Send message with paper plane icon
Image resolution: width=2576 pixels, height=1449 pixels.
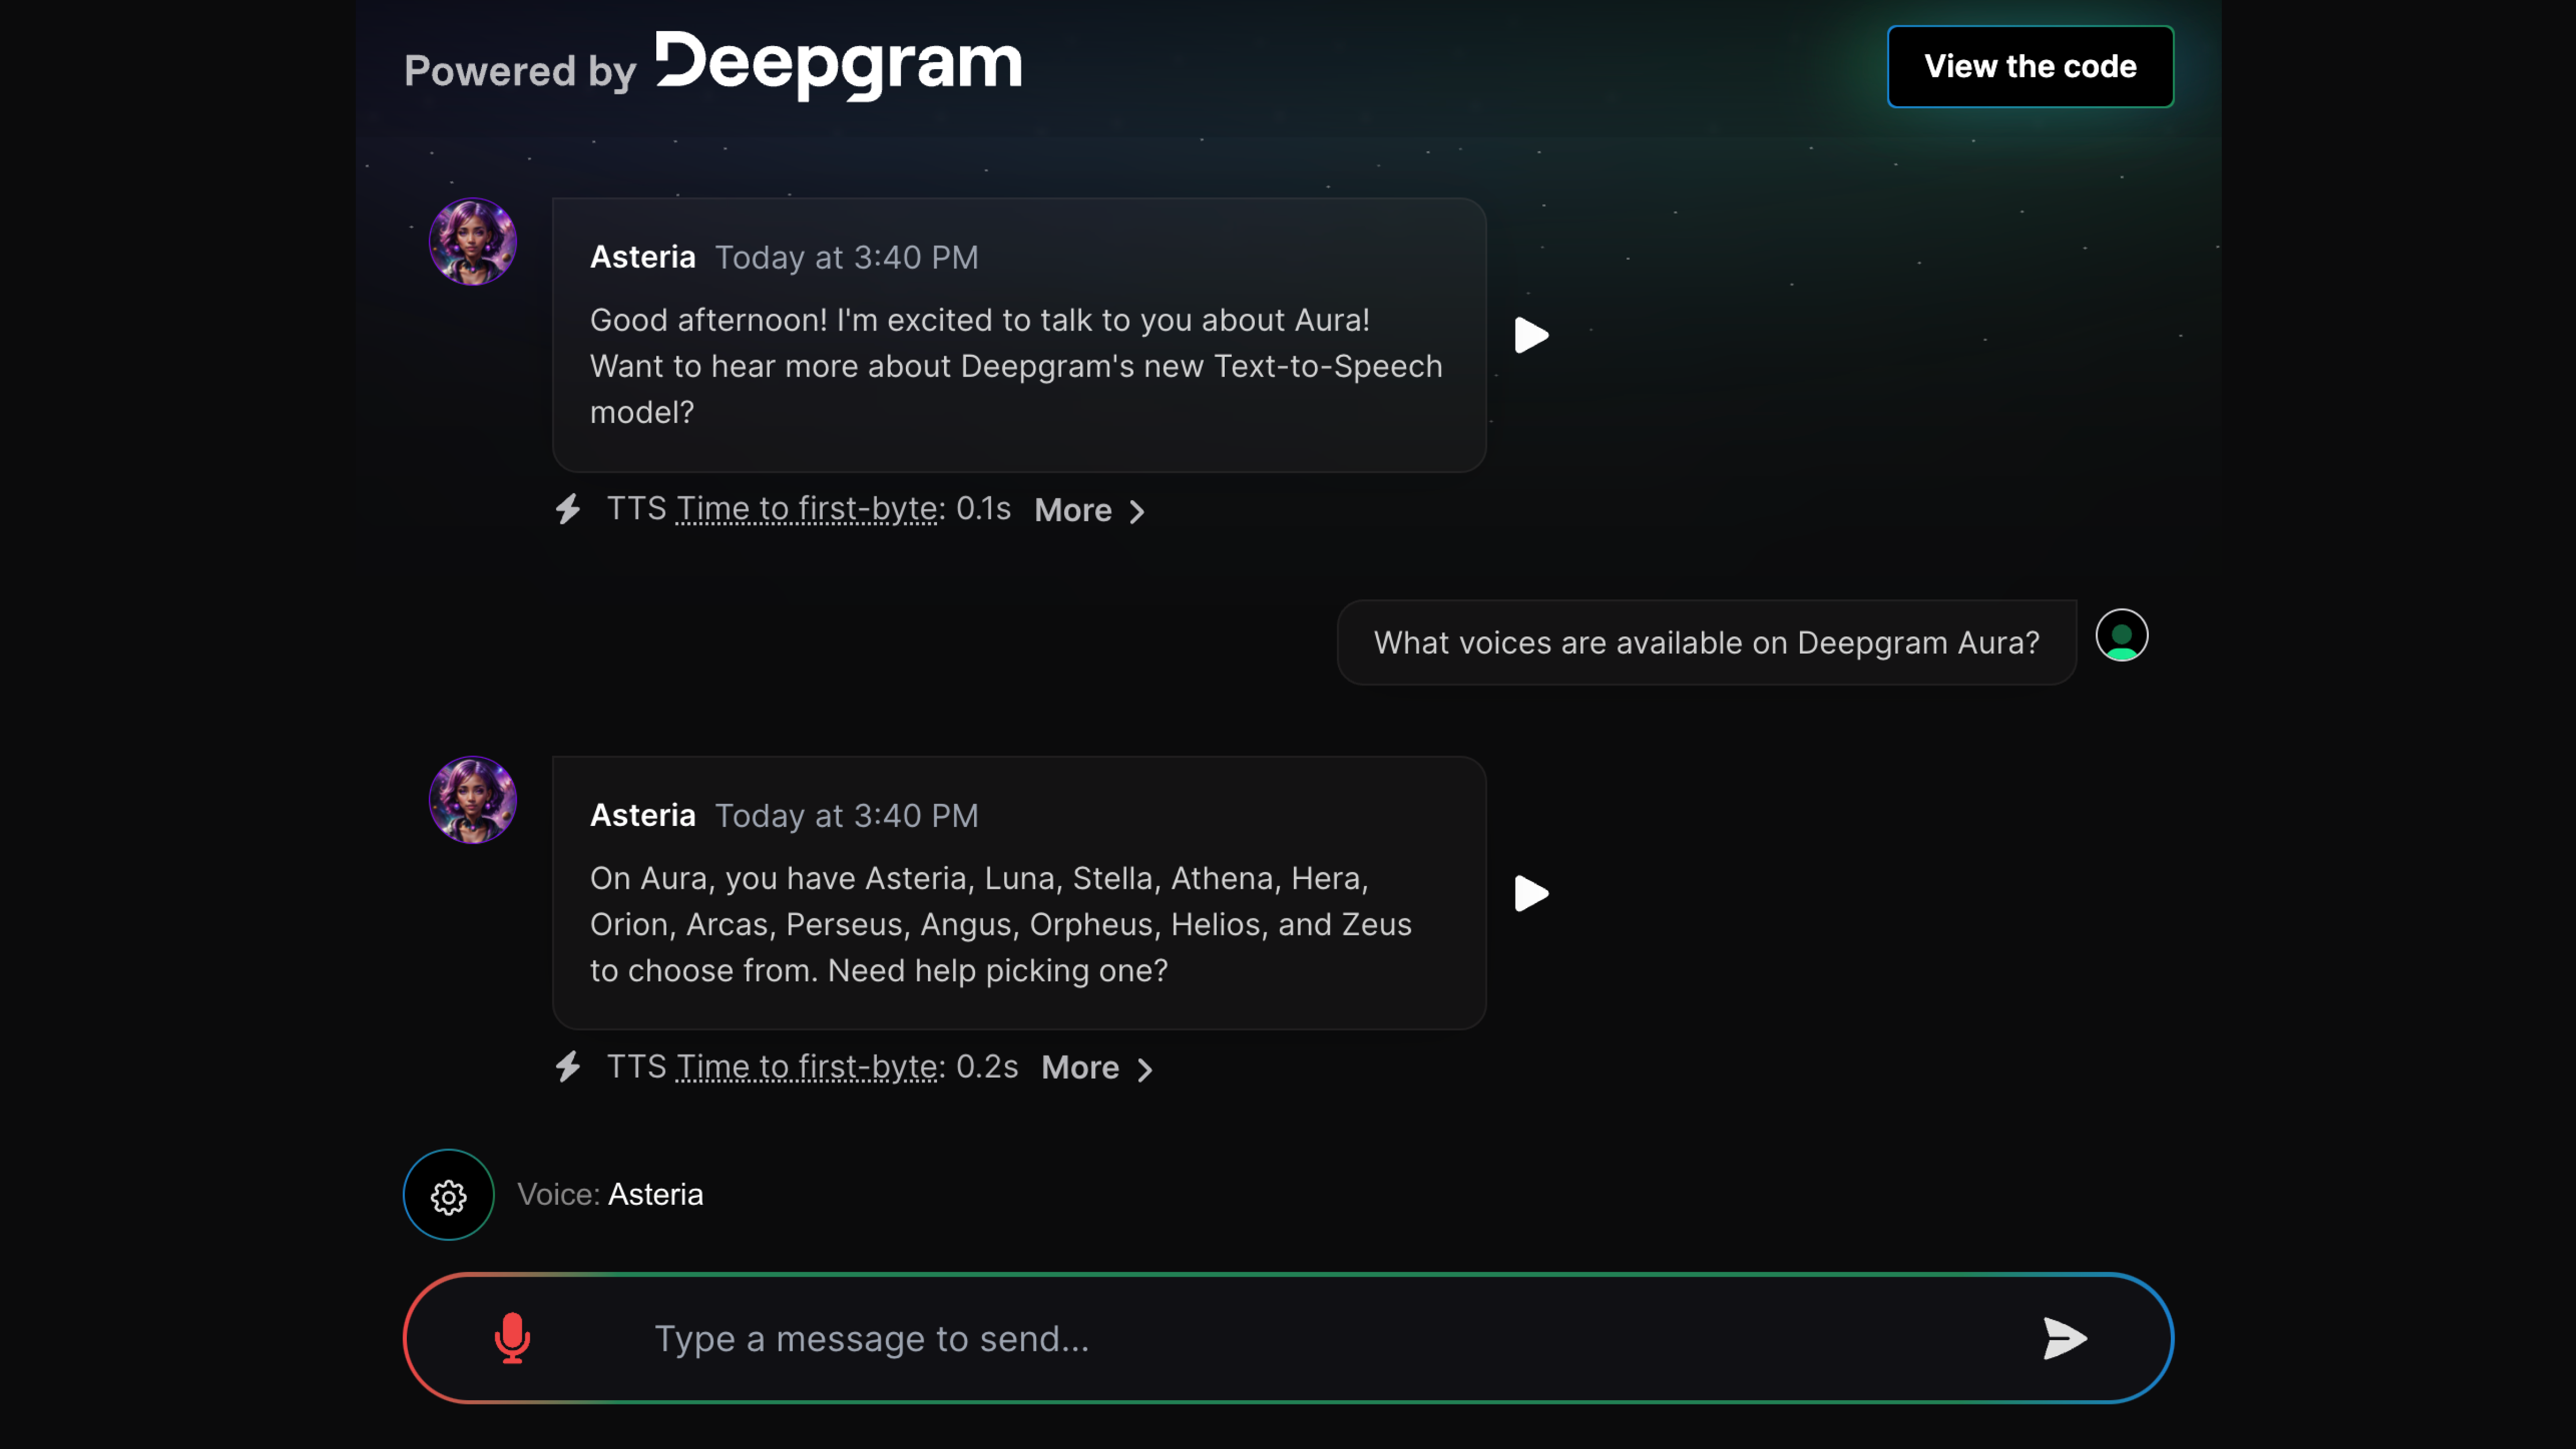tap(2064, 1338)
